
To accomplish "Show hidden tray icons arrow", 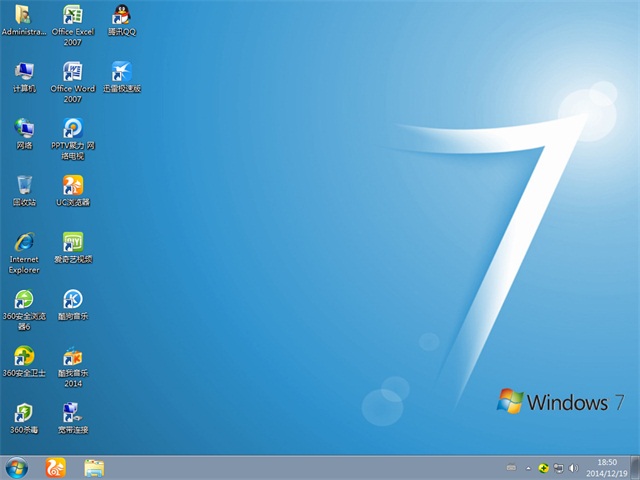I will point(528,468).
